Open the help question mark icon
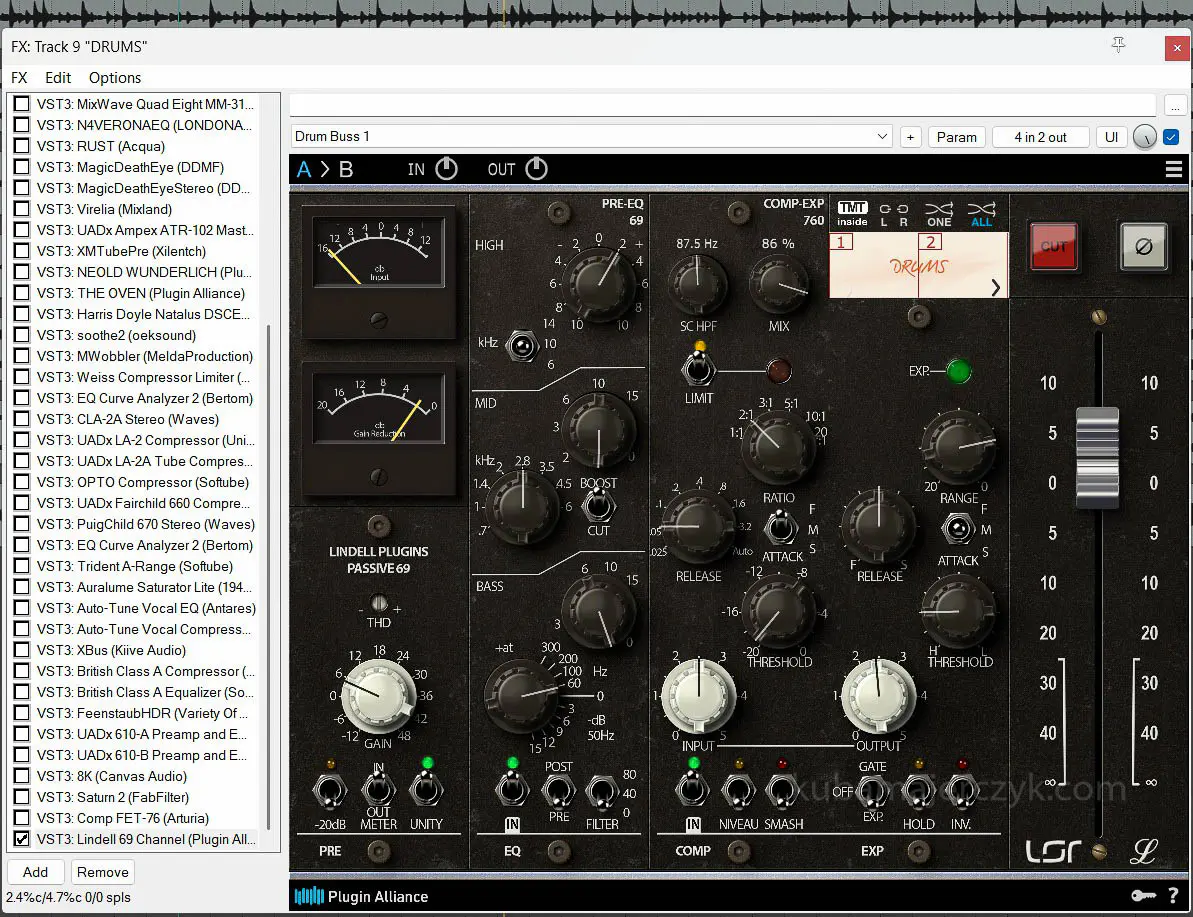The width and height of the screenshot is (1193, 917). pos(1173,896)
